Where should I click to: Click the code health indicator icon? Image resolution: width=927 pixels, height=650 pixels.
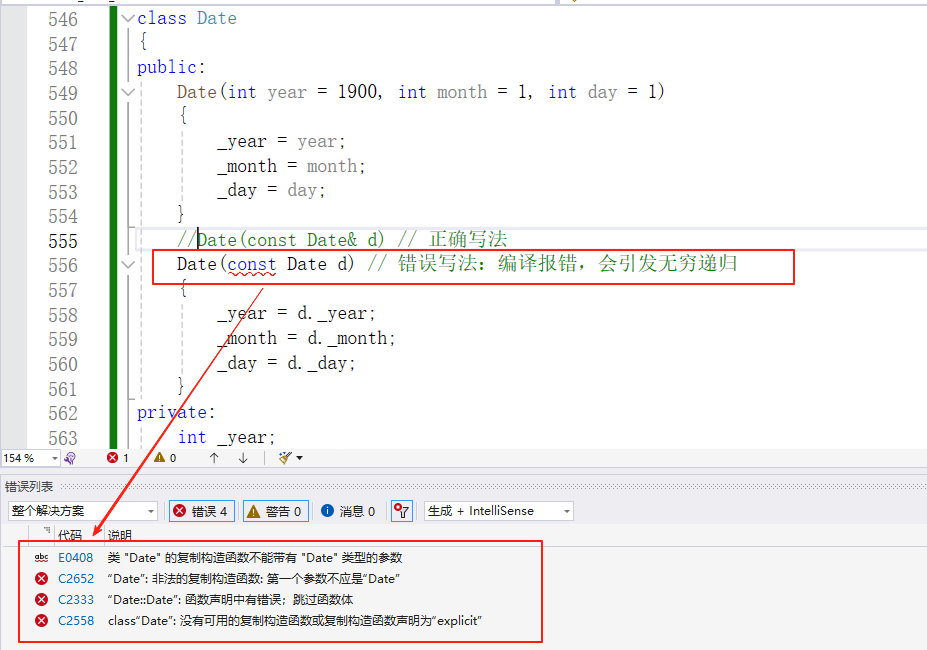70,458
